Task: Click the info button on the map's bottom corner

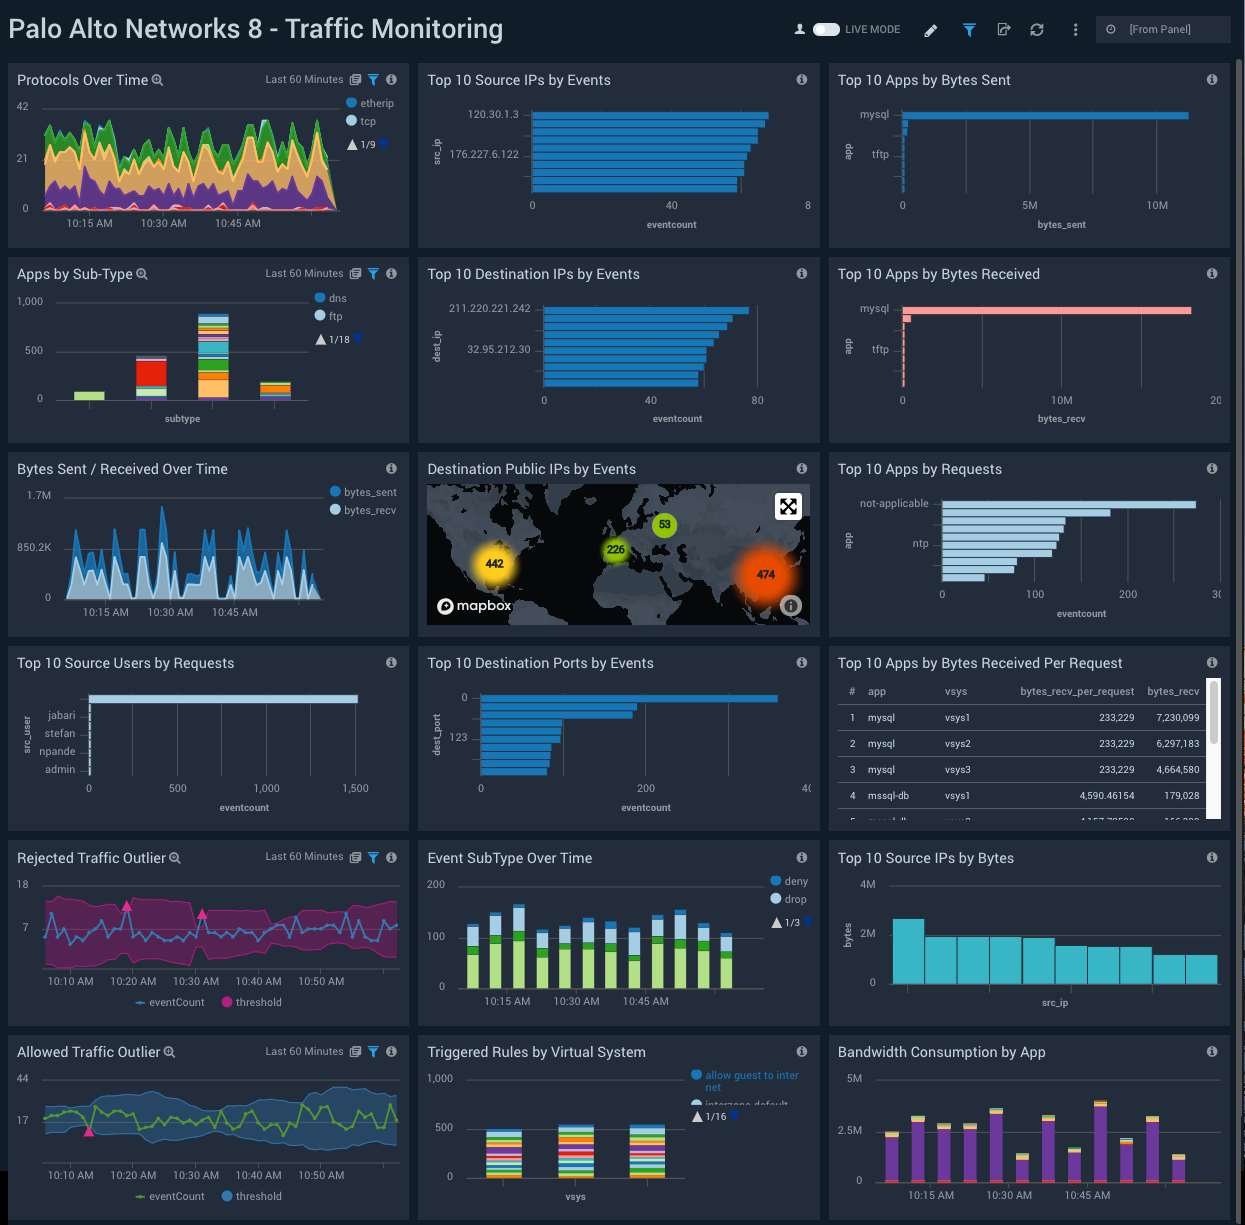Action: pos(790,605)
